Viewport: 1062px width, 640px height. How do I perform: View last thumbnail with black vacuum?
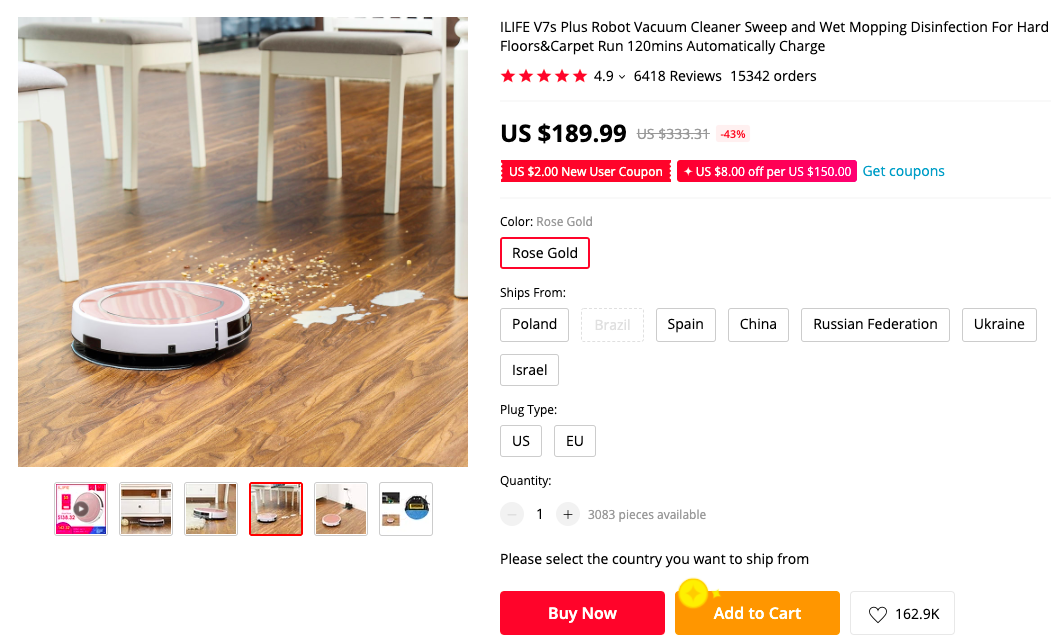pyautogui.click(x=406, y=509)
